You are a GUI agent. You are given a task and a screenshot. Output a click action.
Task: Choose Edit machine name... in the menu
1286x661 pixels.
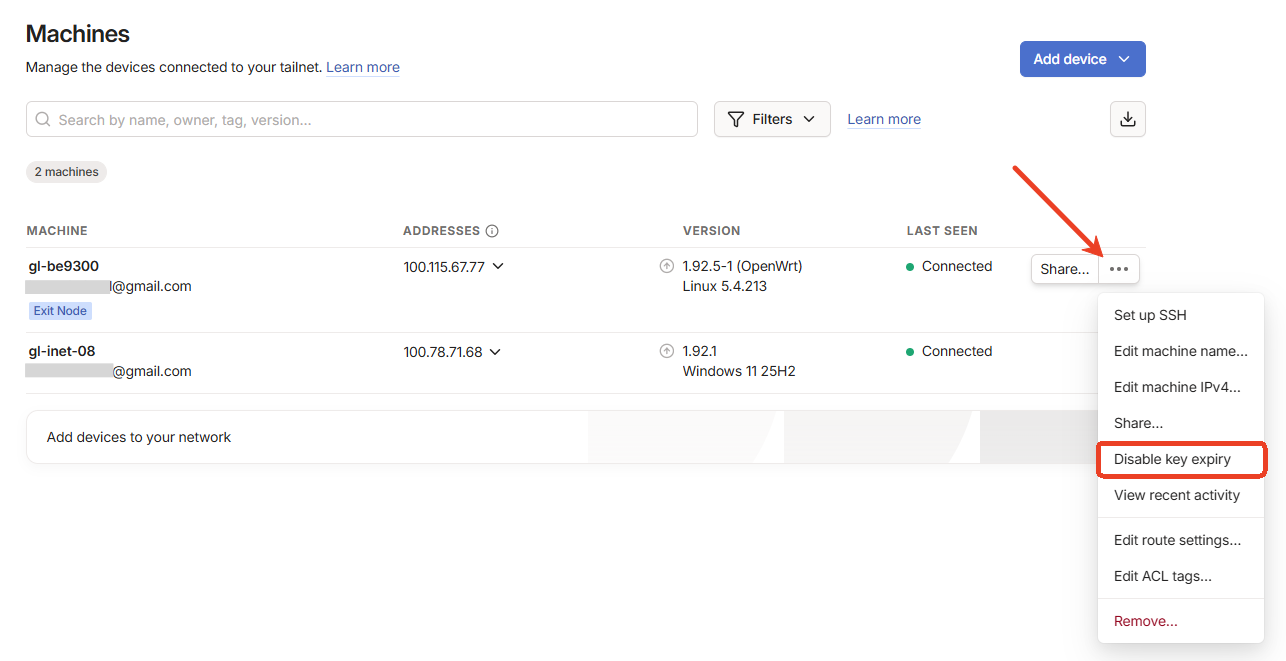(x=1181, y=351)
